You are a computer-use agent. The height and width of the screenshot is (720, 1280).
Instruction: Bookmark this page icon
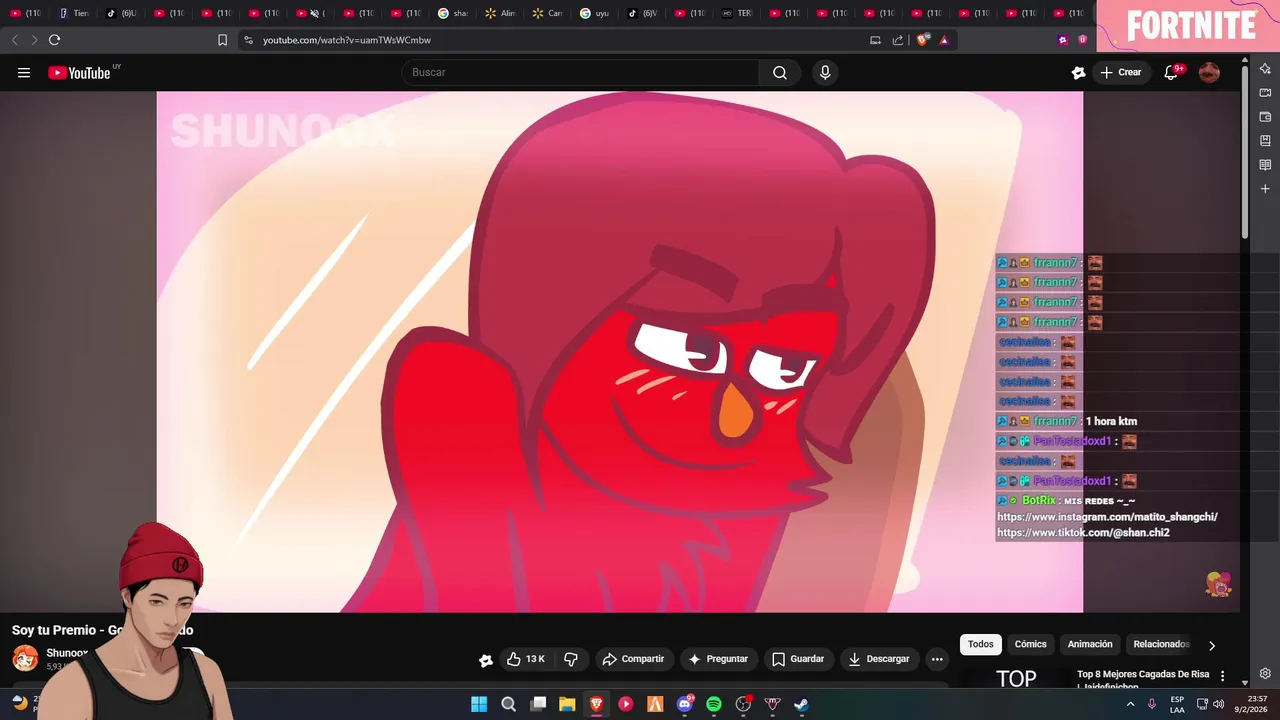click(222, 40)
